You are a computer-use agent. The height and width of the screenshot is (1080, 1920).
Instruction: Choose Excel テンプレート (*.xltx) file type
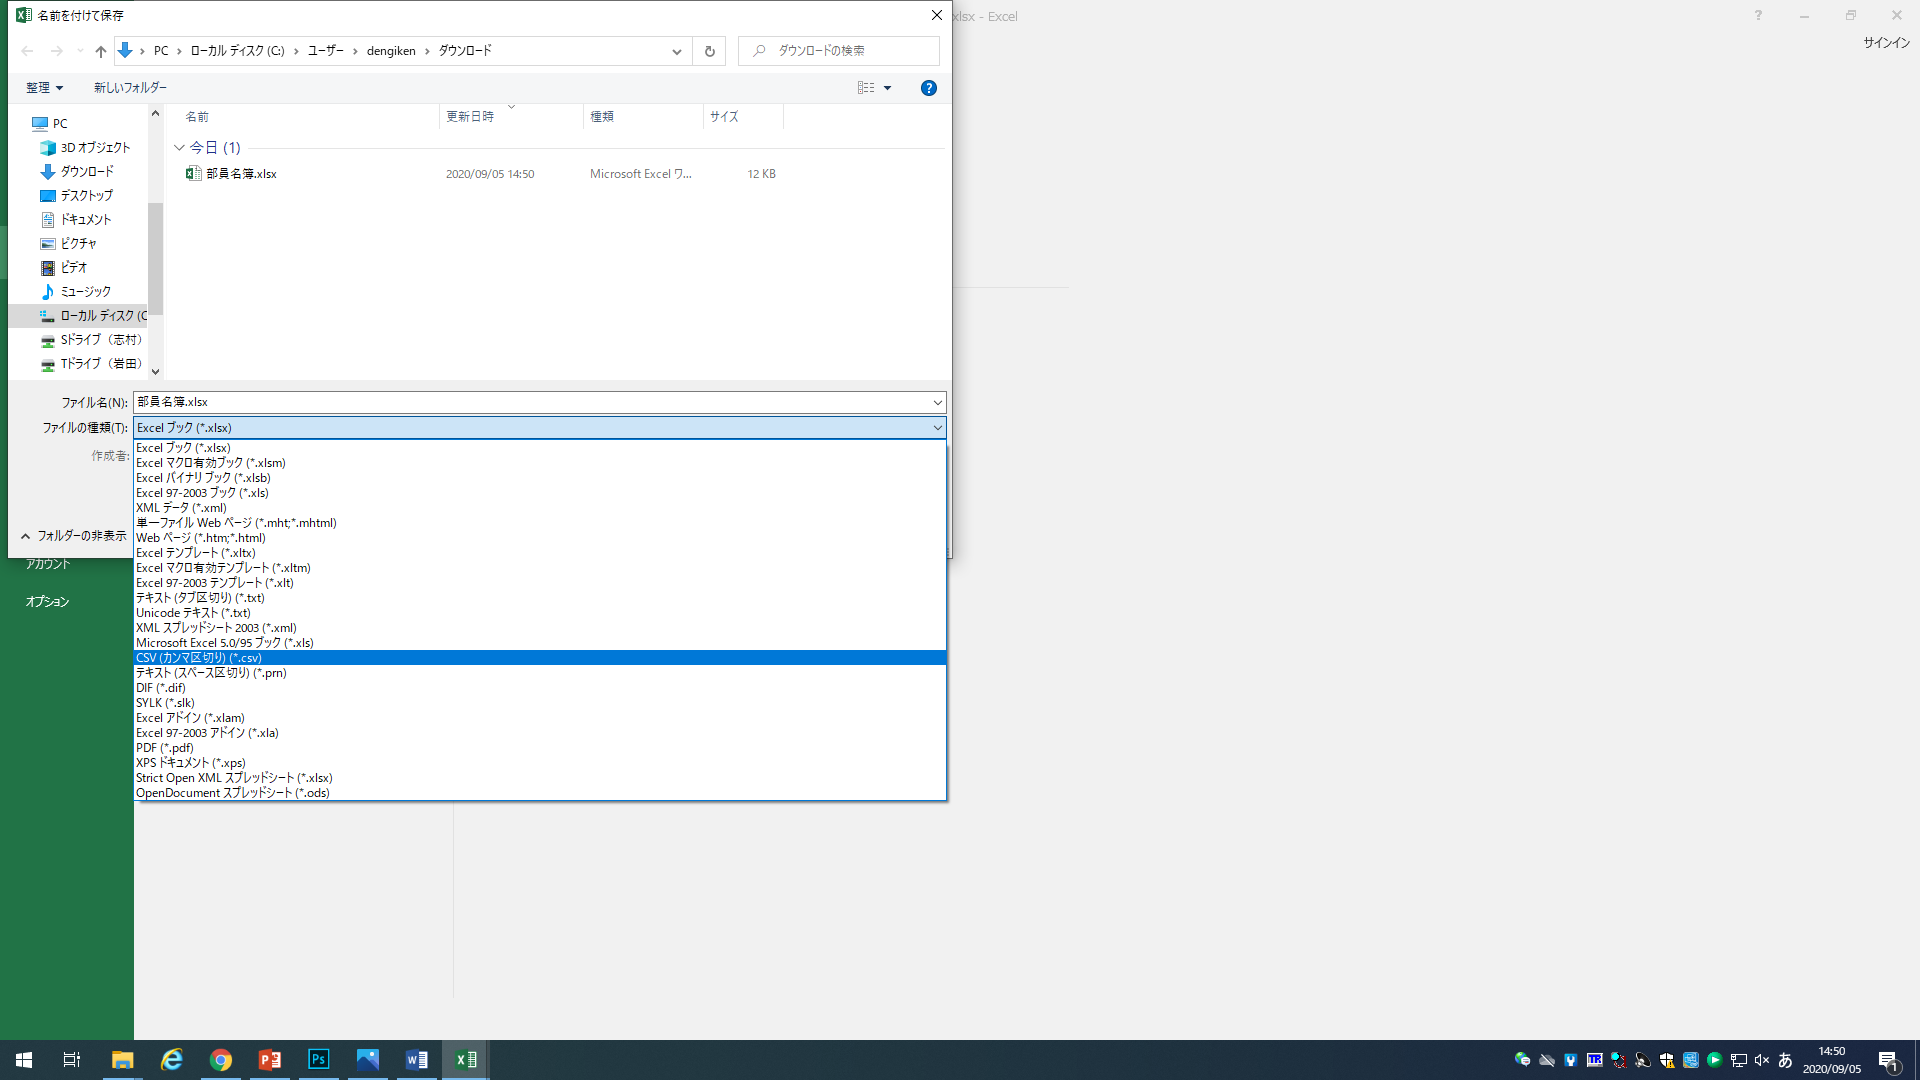click(x=540, y=553)
